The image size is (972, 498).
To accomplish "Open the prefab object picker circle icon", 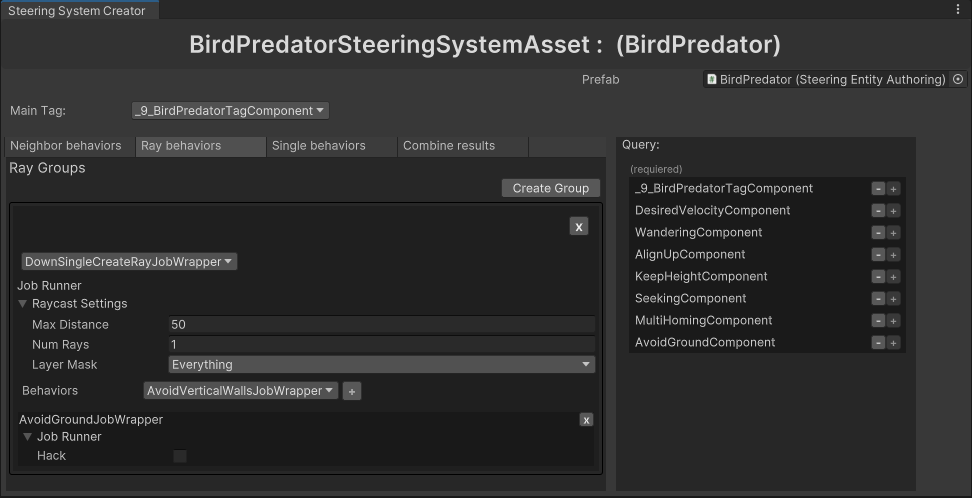I will (957, 80).
